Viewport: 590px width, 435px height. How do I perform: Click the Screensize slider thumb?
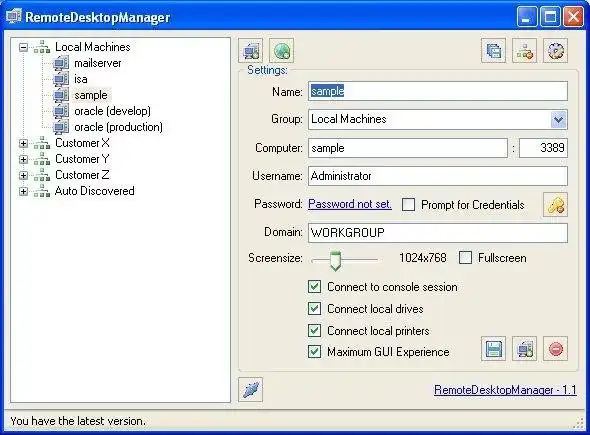click(x=335, y=260)
